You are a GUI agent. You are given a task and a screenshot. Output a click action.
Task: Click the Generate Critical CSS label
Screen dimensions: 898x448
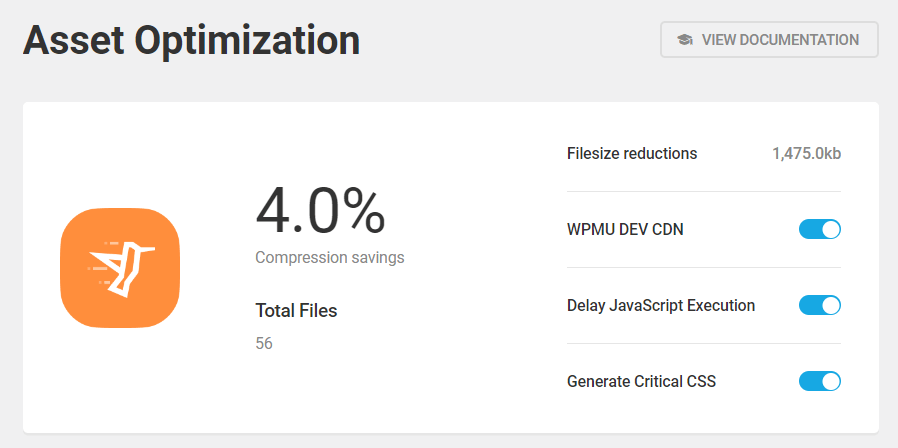point(641,381)
